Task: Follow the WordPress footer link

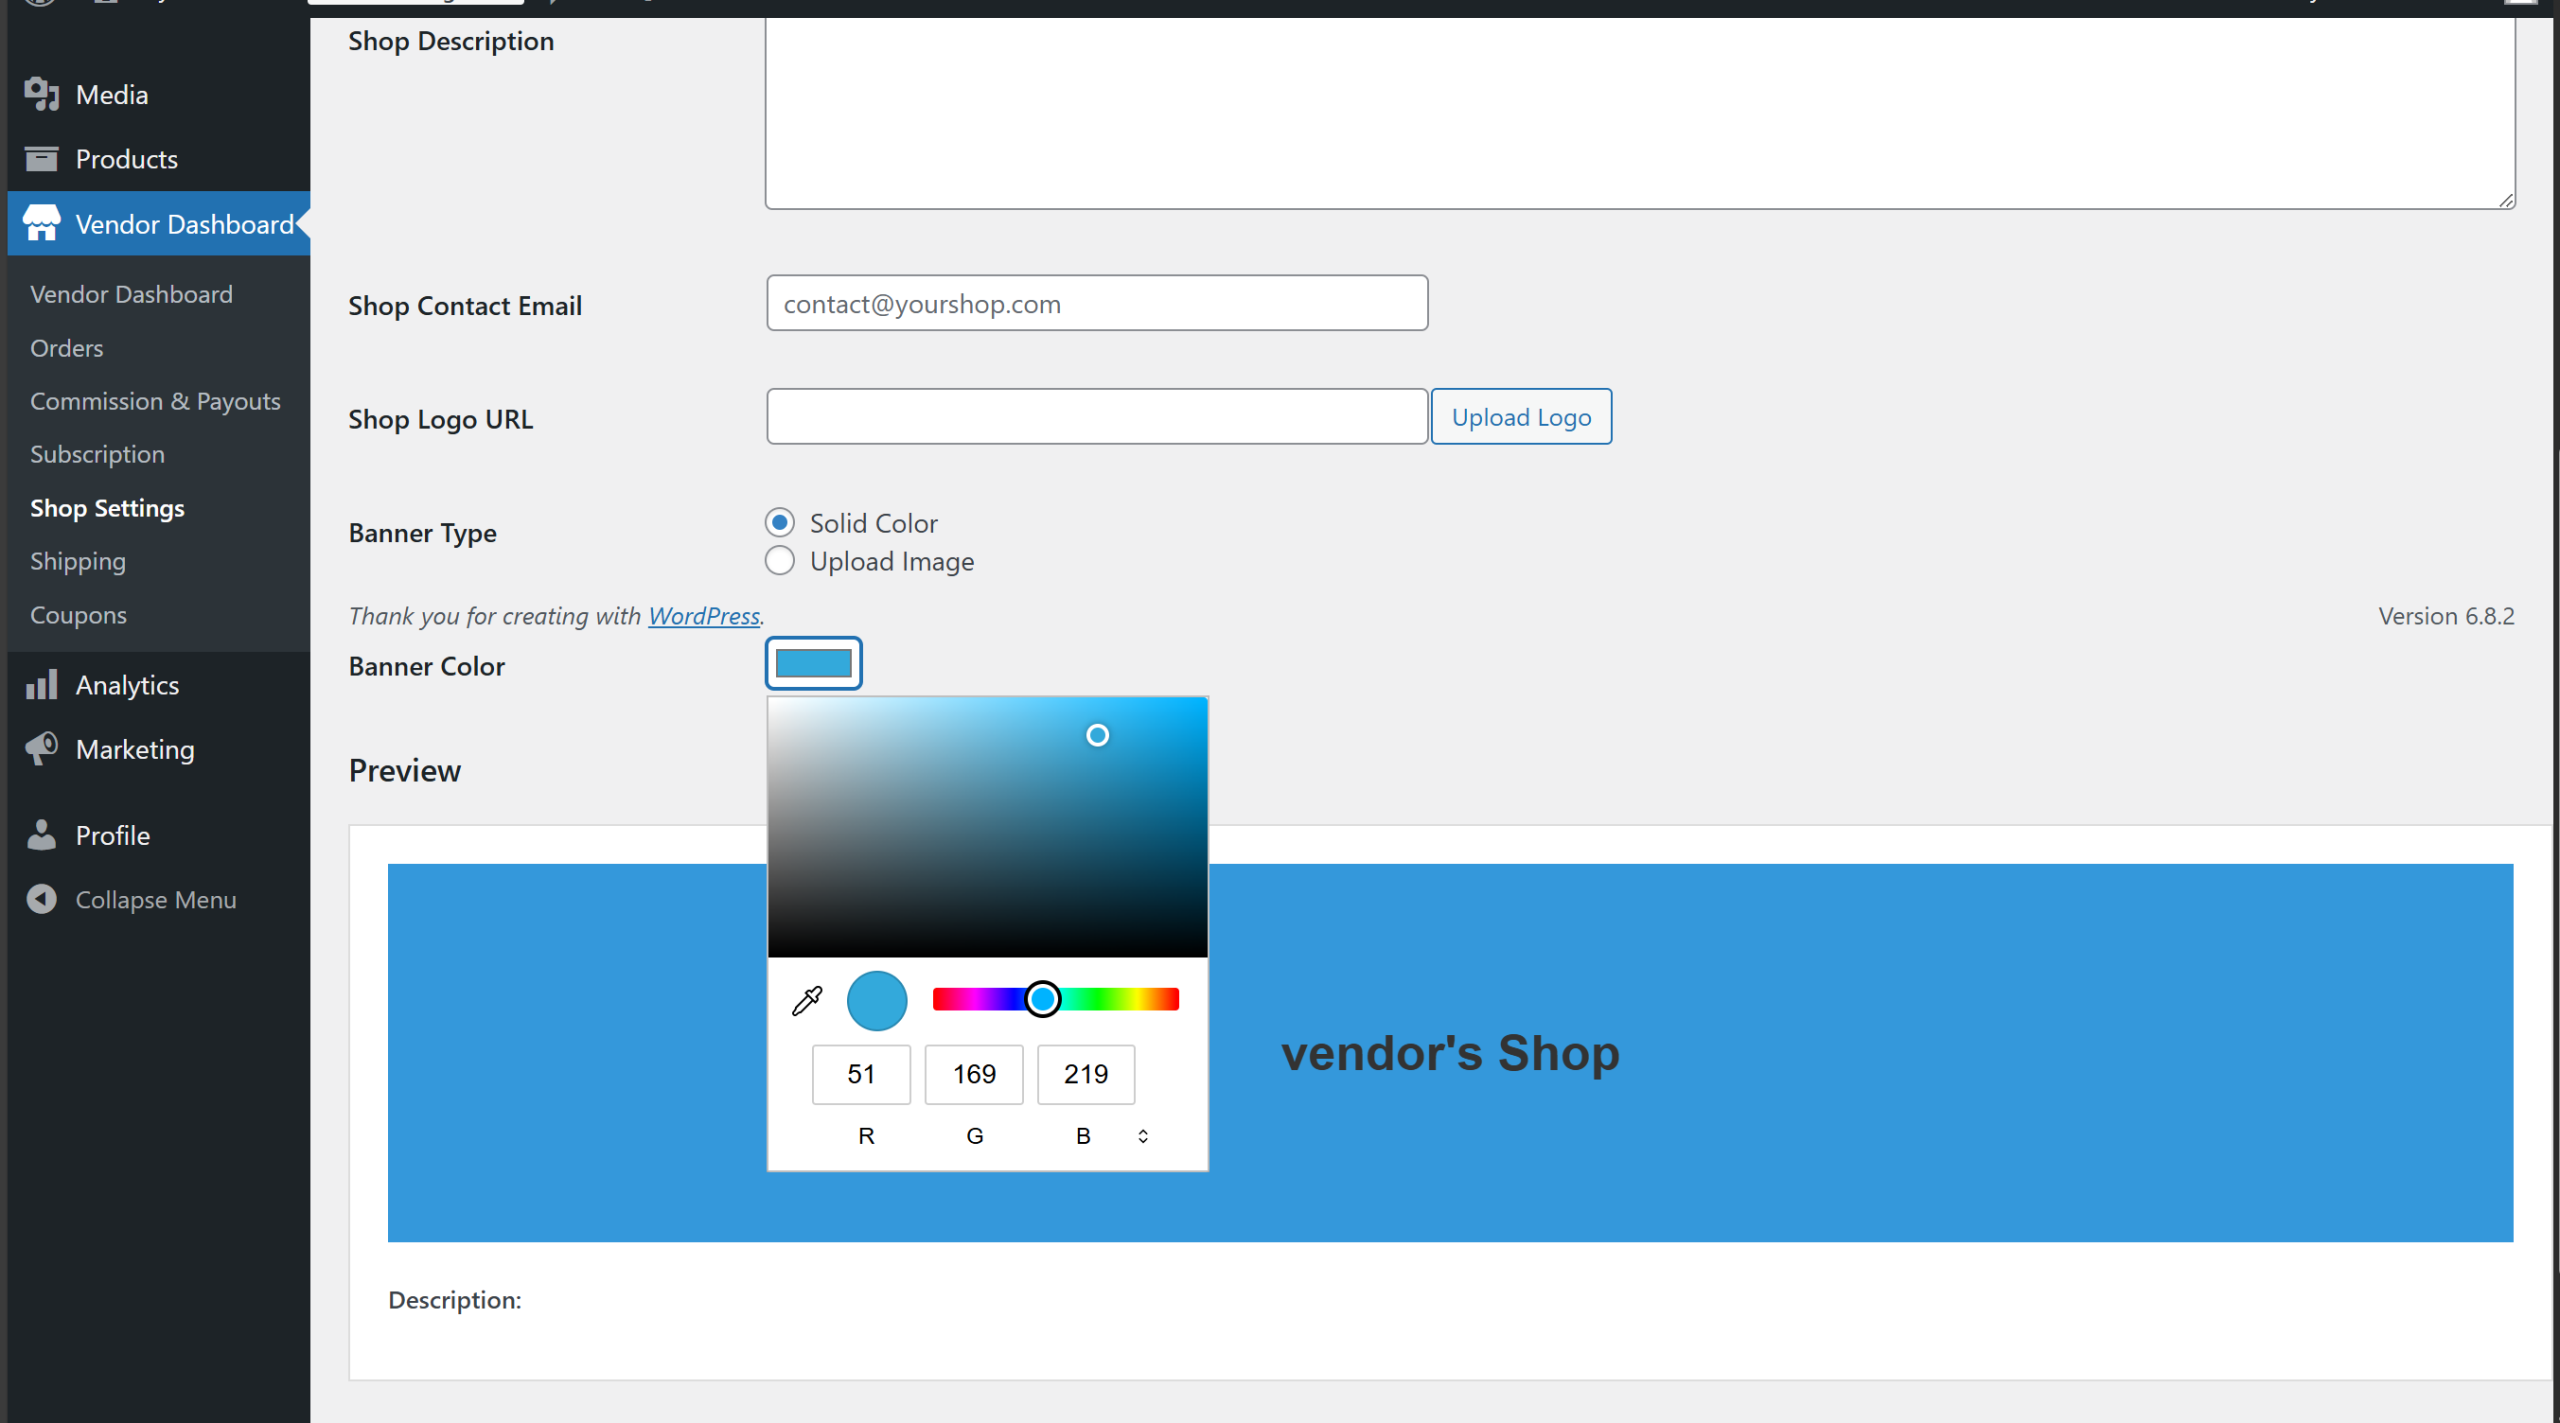Action: 704,616
